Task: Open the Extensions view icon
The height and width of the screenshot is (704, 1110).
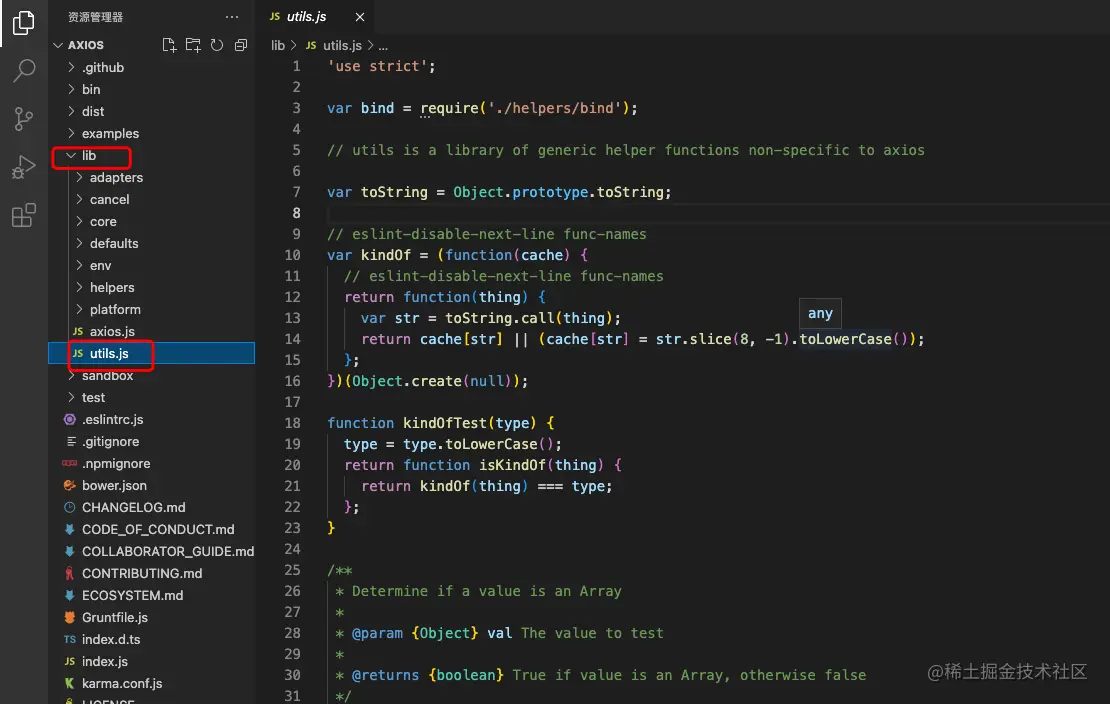Action: (23, 215)
